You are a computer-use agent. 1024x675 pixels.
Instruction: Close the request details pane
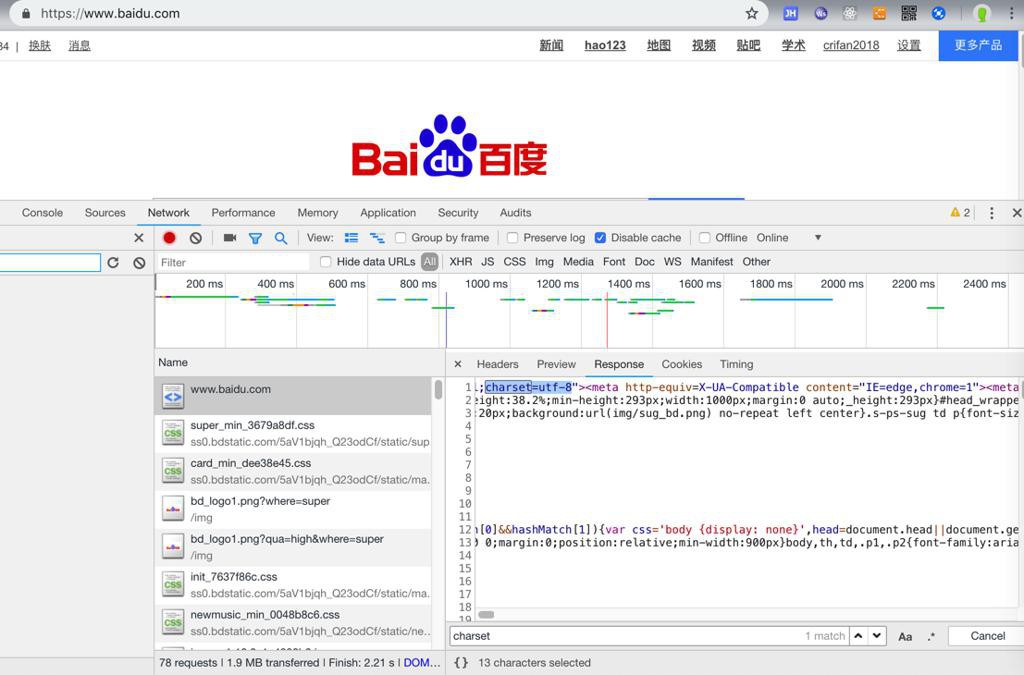click(458, 364)
